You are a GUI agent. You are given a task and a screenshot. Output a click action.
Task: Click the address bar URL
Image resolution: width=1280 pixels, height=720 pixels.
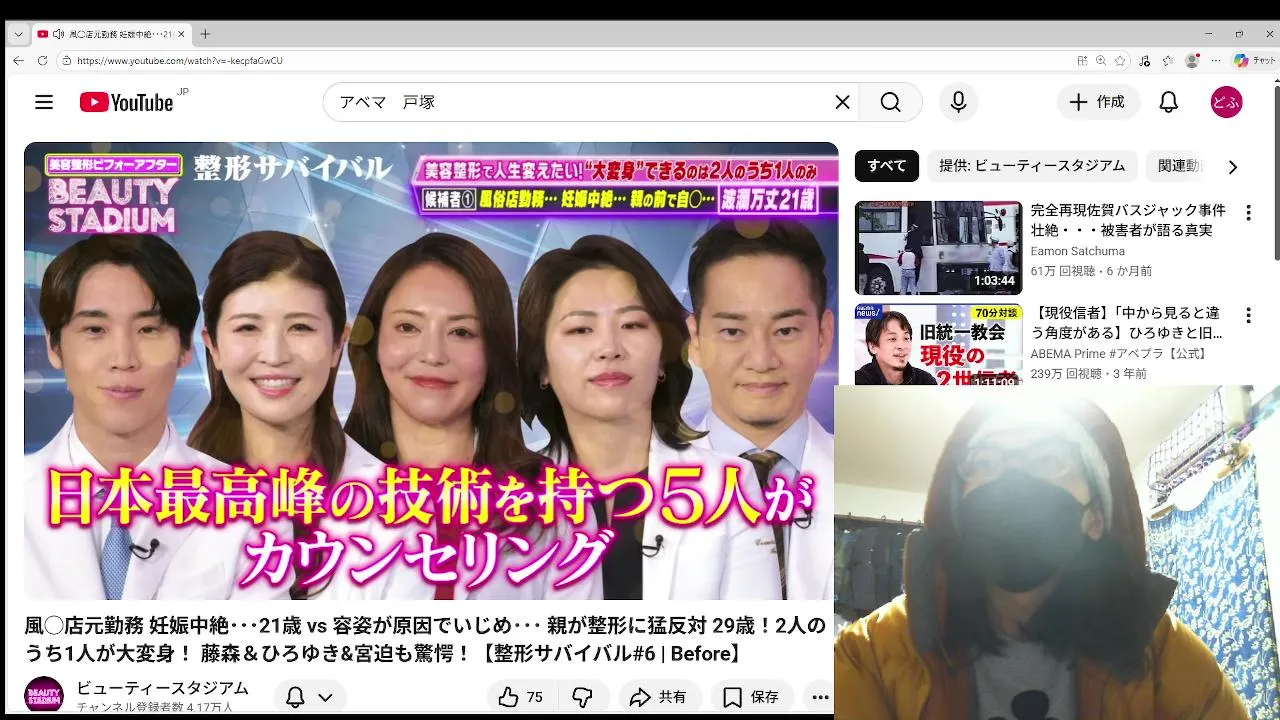[180, 60]
